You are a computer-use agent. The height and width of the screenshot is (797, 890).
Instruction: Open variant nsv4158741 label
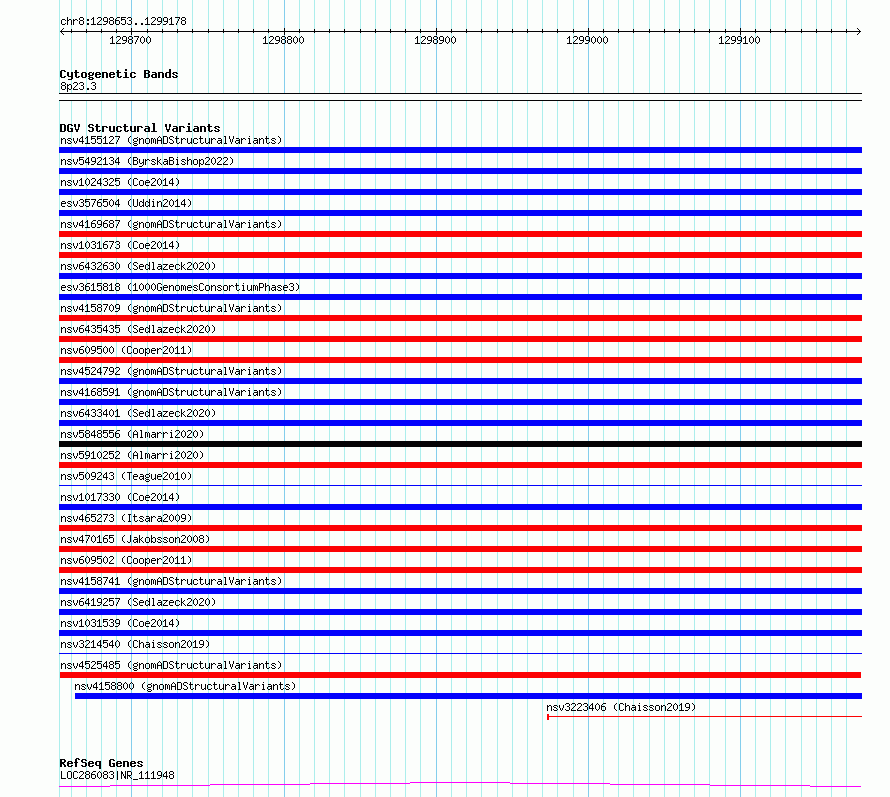click(171, 581)
